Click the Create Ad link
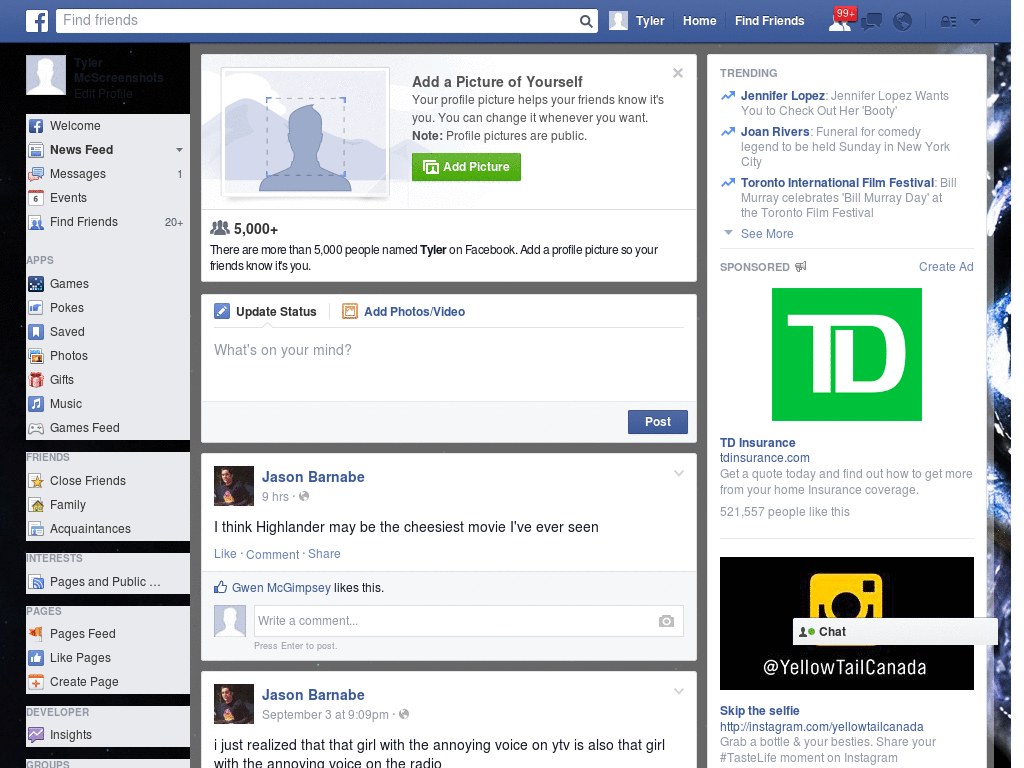This screenshot has width=1024, height=768. point(946,266)
